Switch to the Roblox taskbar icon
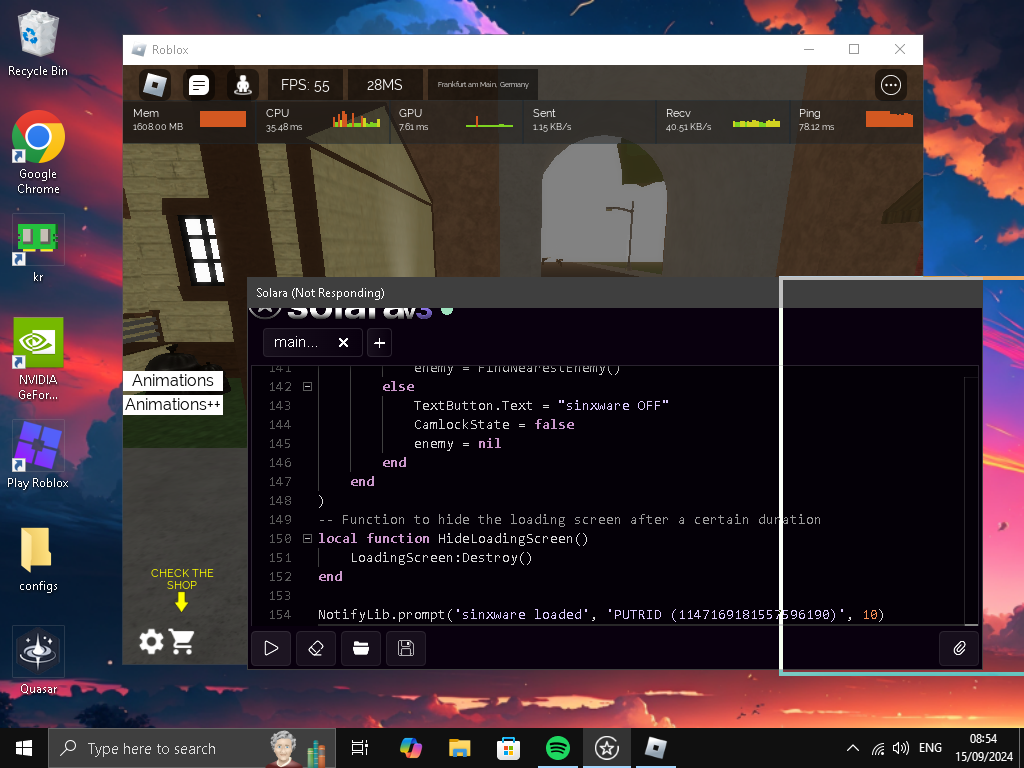 (x=656, y=748)
